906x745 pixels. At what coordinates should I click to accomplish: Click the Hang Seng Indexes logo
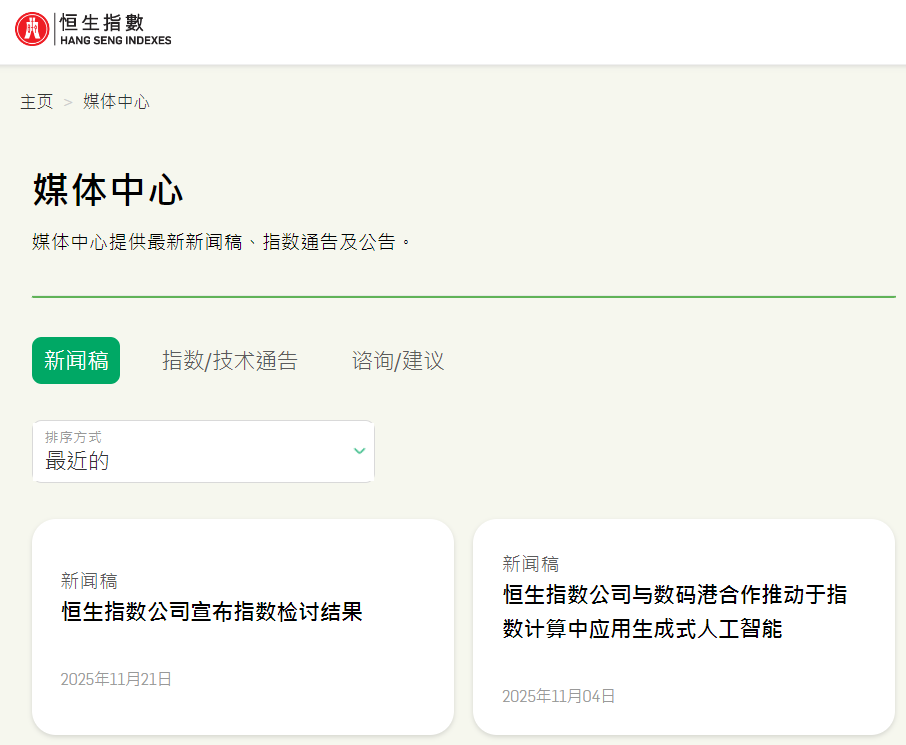tap(93, 29)
